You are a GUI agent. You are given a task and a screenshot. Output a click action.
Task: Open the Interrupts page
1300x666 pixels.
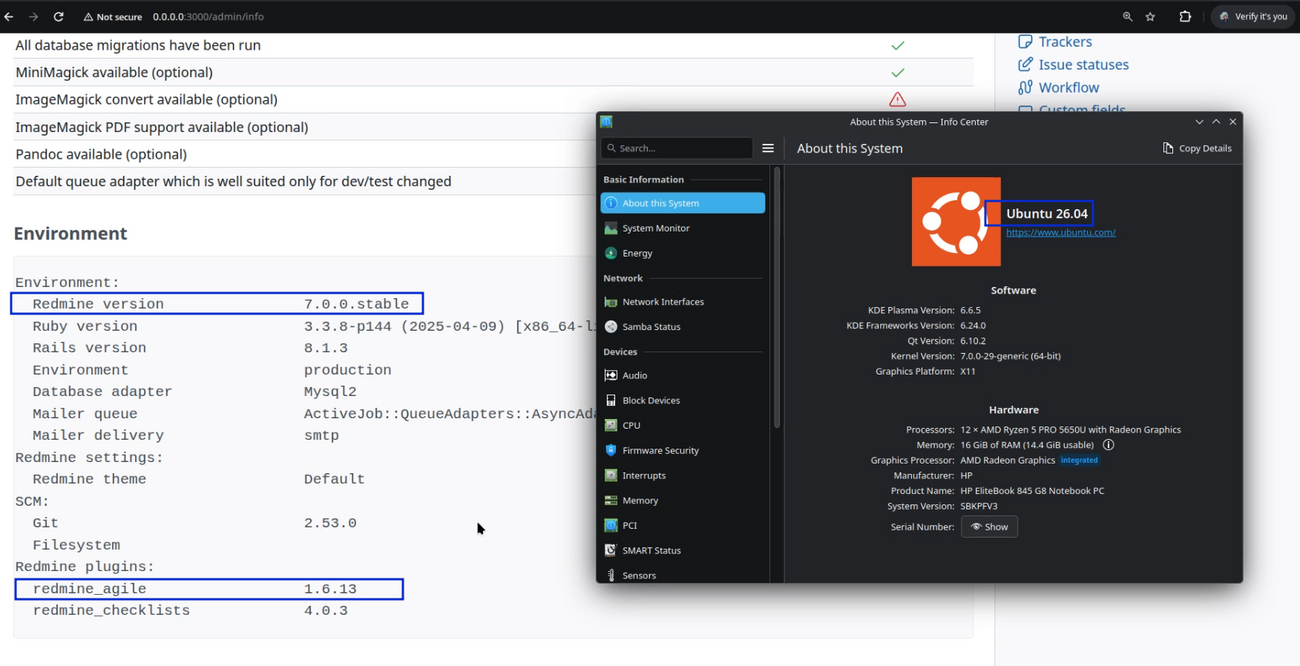coord(683,475)
